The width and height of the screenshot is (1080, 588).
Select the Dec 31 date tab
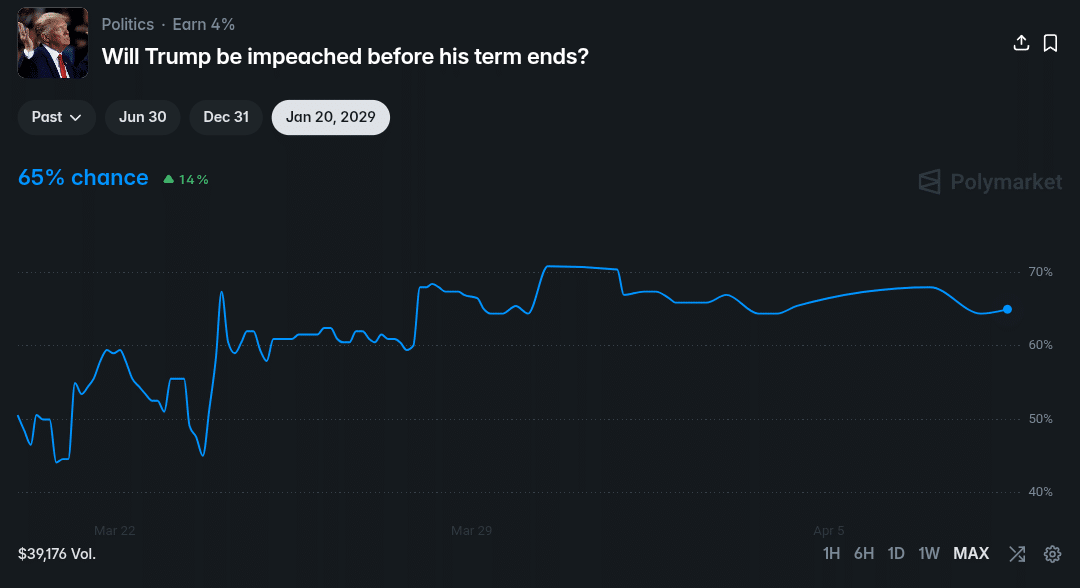(226, 117)
